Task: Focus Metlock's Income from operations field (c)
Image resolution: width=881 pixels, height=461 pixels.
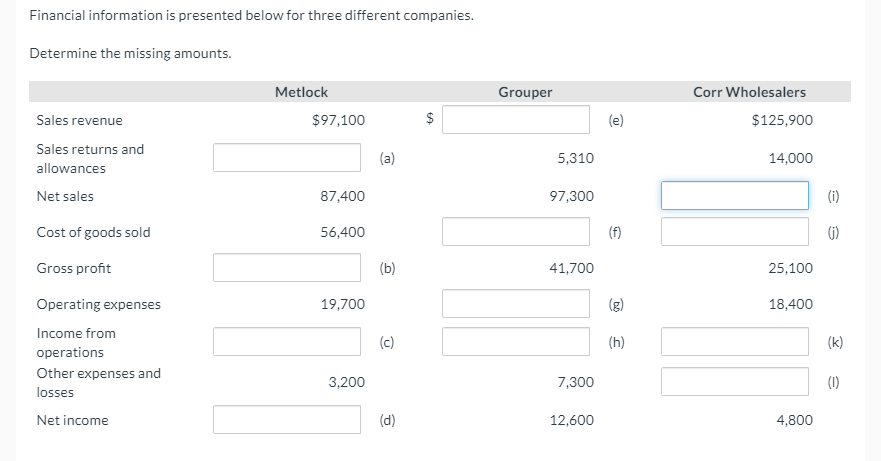Action: [287, 341]
